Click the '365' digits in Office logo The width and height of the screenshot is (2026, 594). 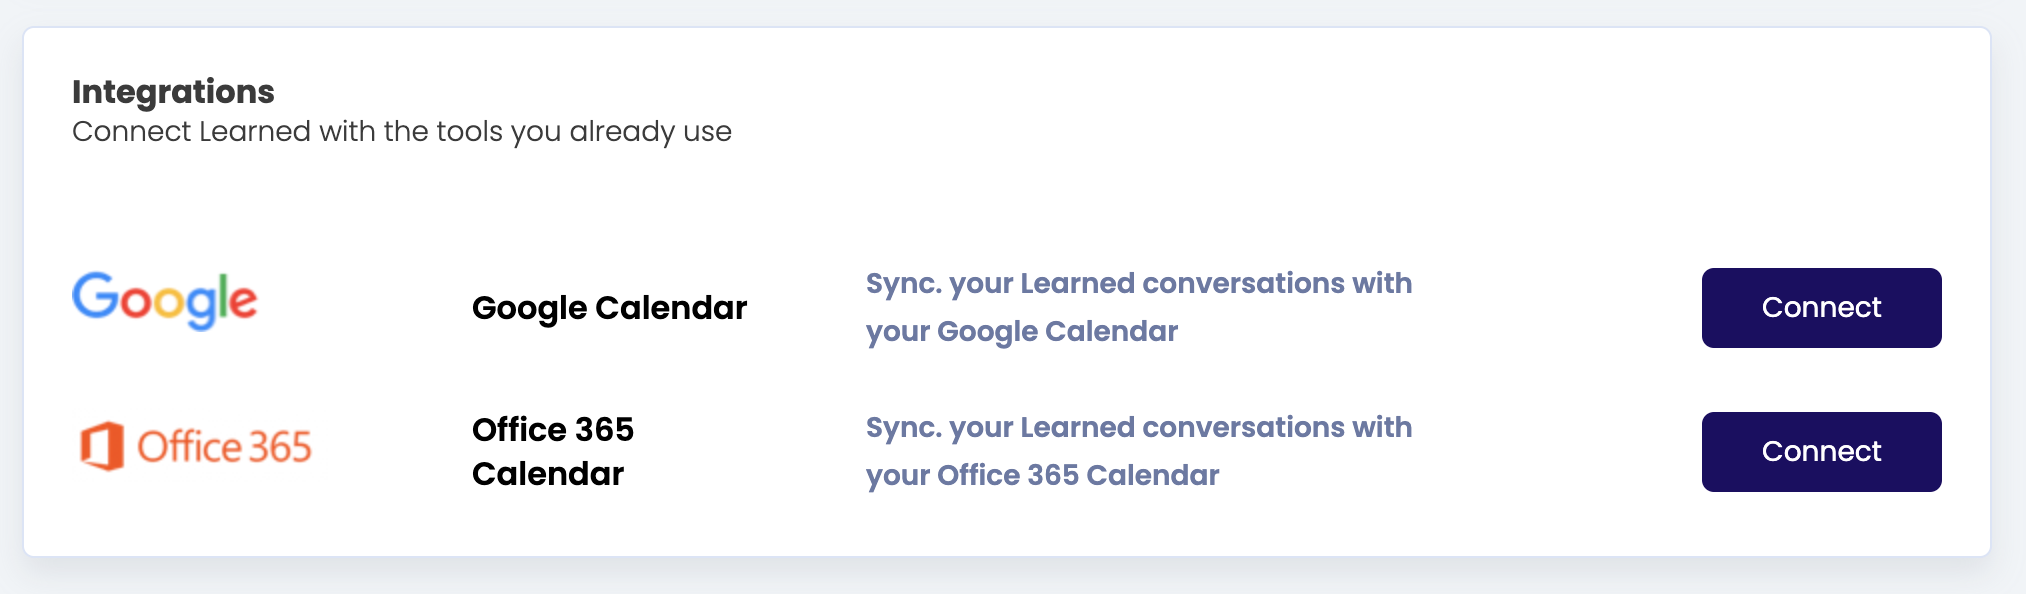coord(280,448)
